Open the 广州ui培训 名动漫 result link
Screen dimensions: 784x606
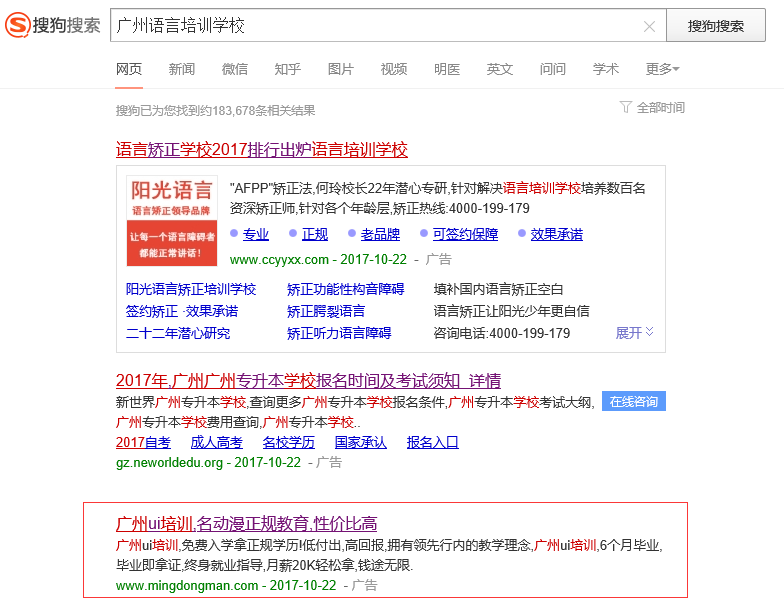click(x=246, y=524)
